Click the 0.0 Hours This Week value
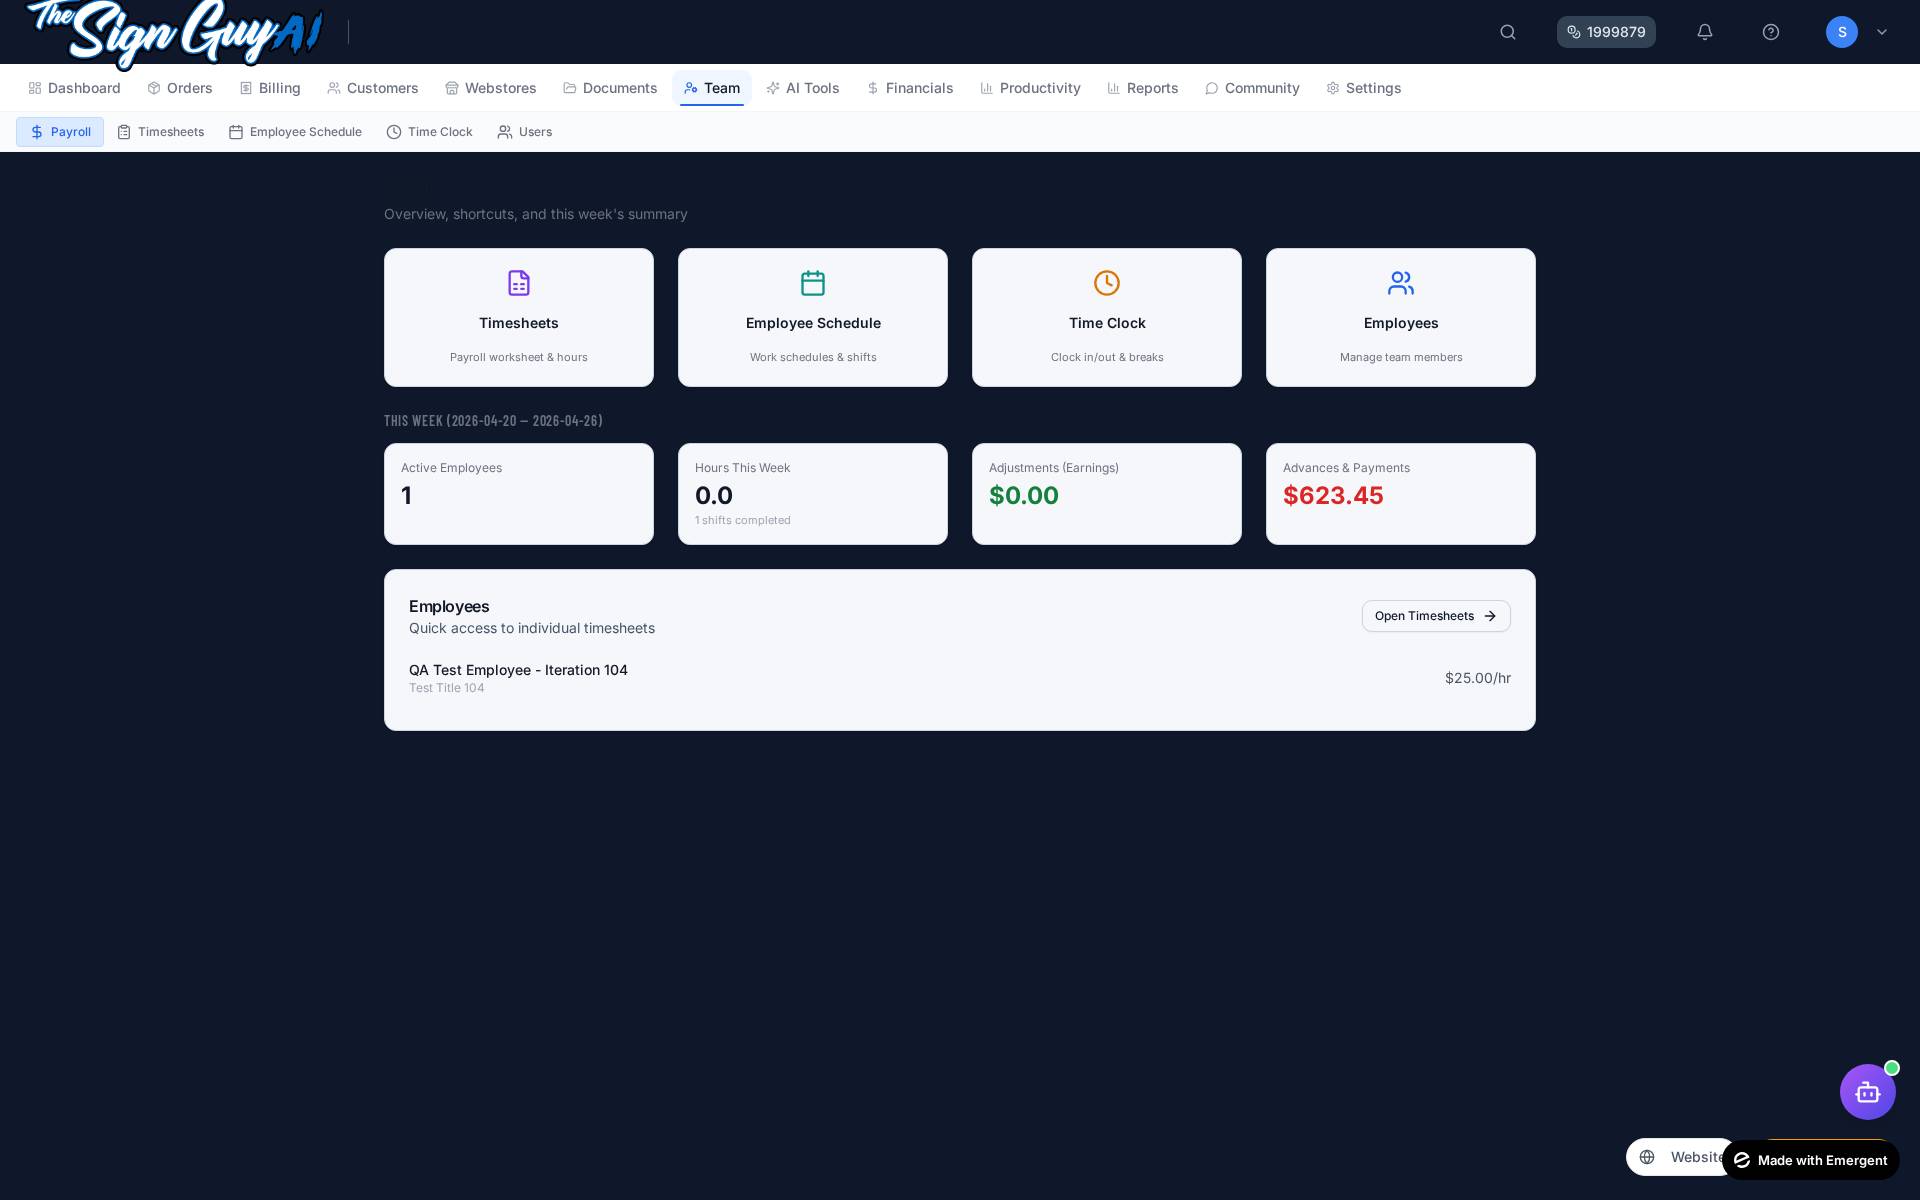Screen dimensions: 1920x1200 (x=714, y=496)
